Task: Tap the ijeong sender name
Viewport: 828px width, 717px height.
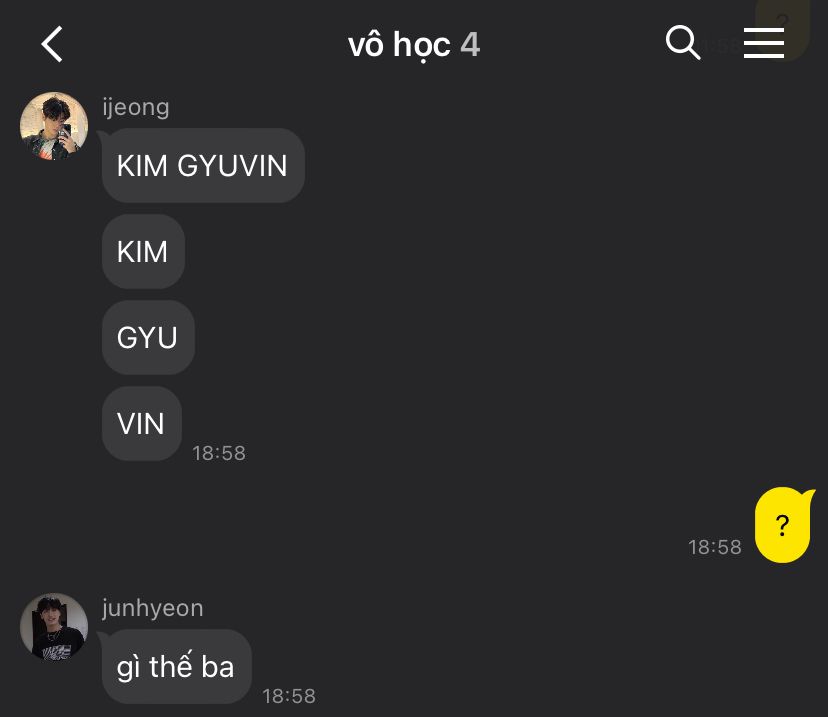Action: coord(136,107)
